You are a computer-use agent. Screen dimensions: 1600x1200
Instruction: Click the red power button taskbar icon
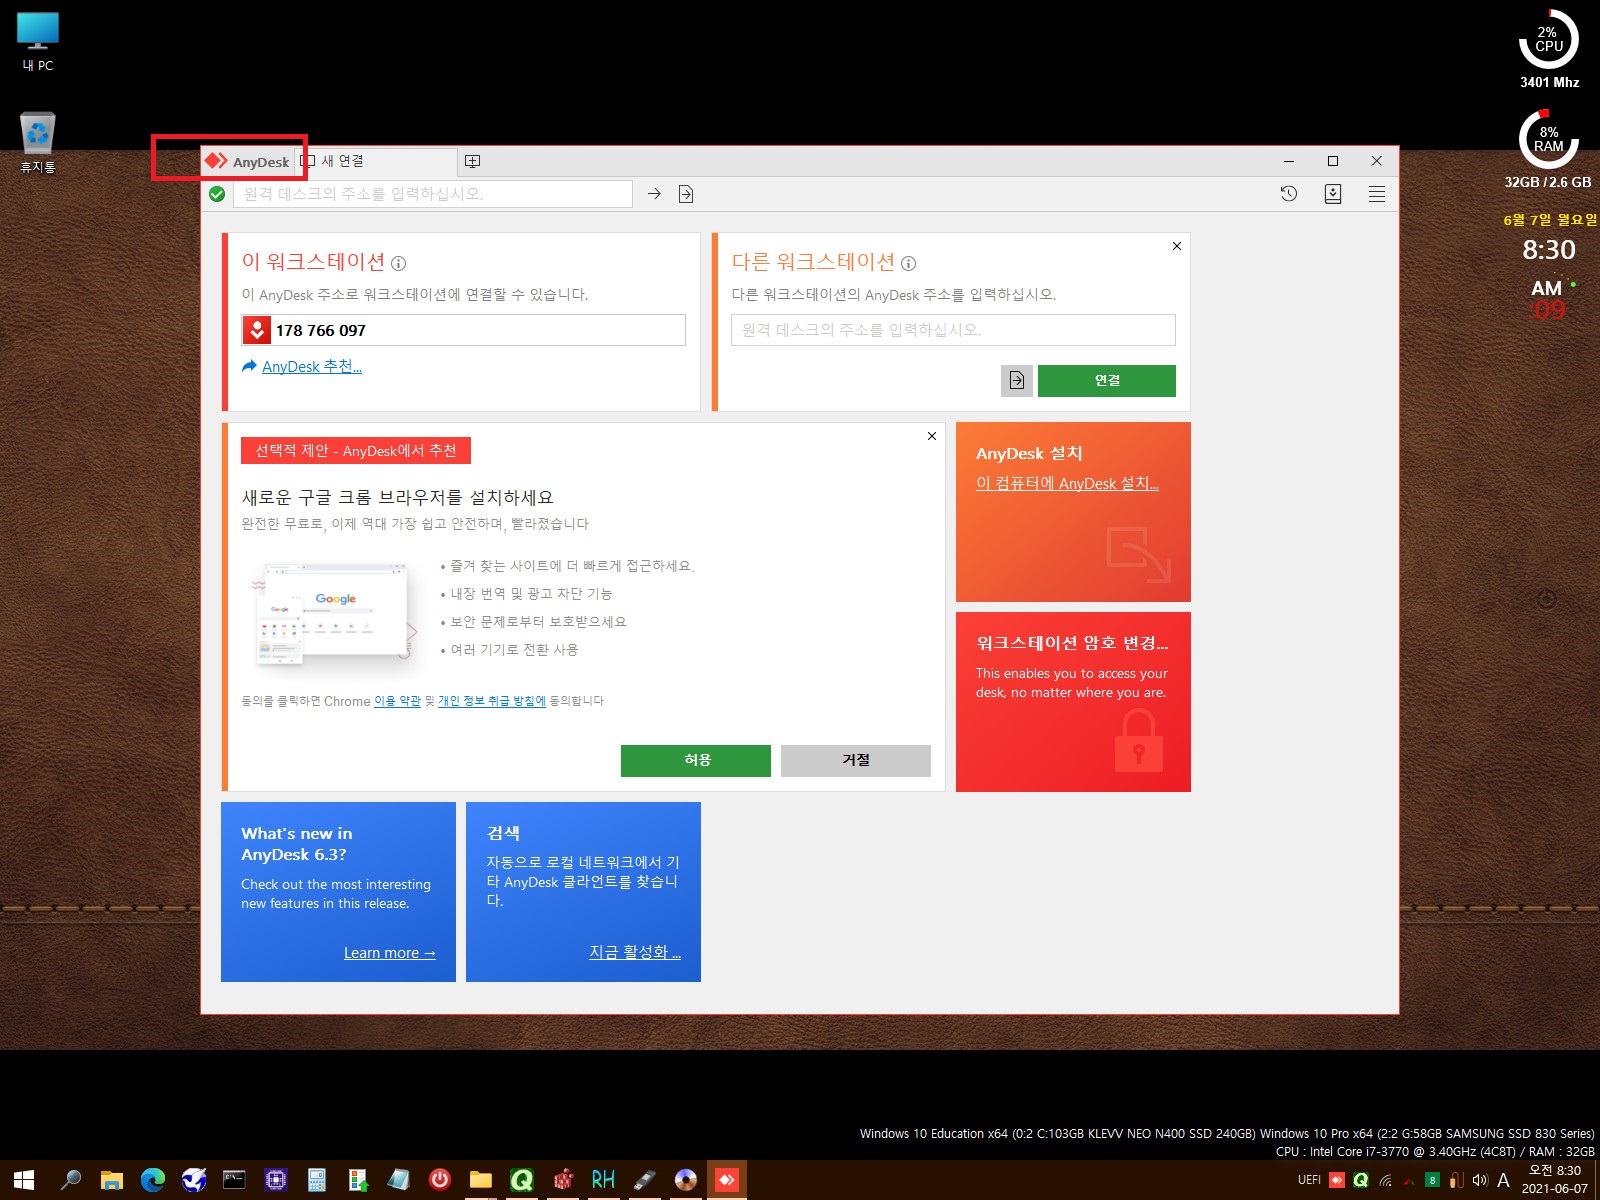point(440,1180)
